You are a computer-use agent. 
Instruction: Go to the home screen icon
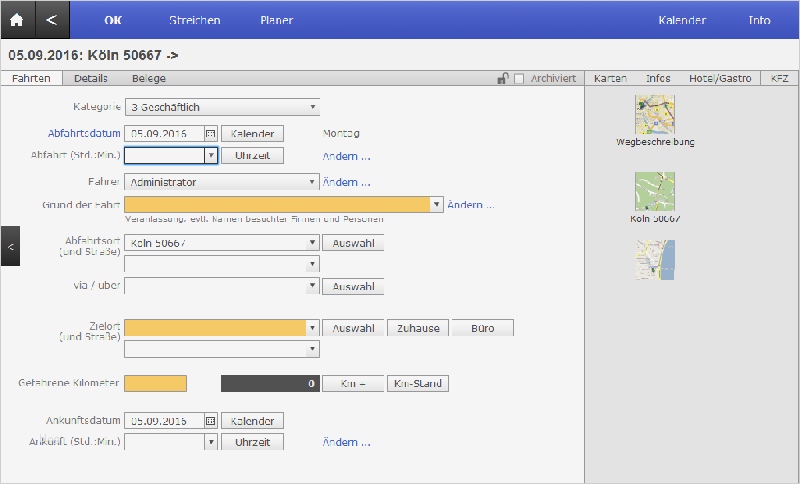click(x=17, y=20)
